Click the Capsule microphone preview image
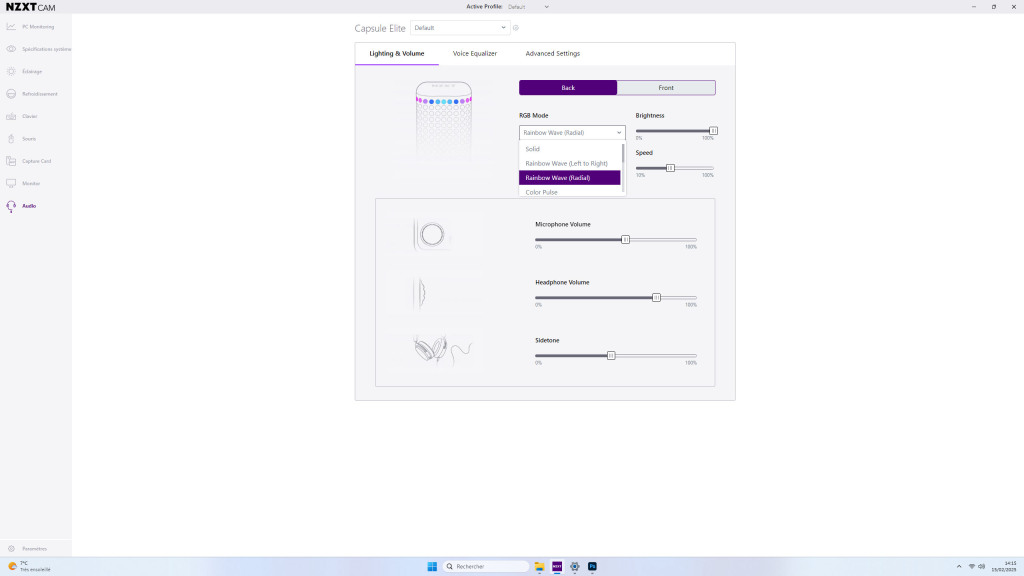The height and width of the screenshot is (576, 1024). coord(444,123)
